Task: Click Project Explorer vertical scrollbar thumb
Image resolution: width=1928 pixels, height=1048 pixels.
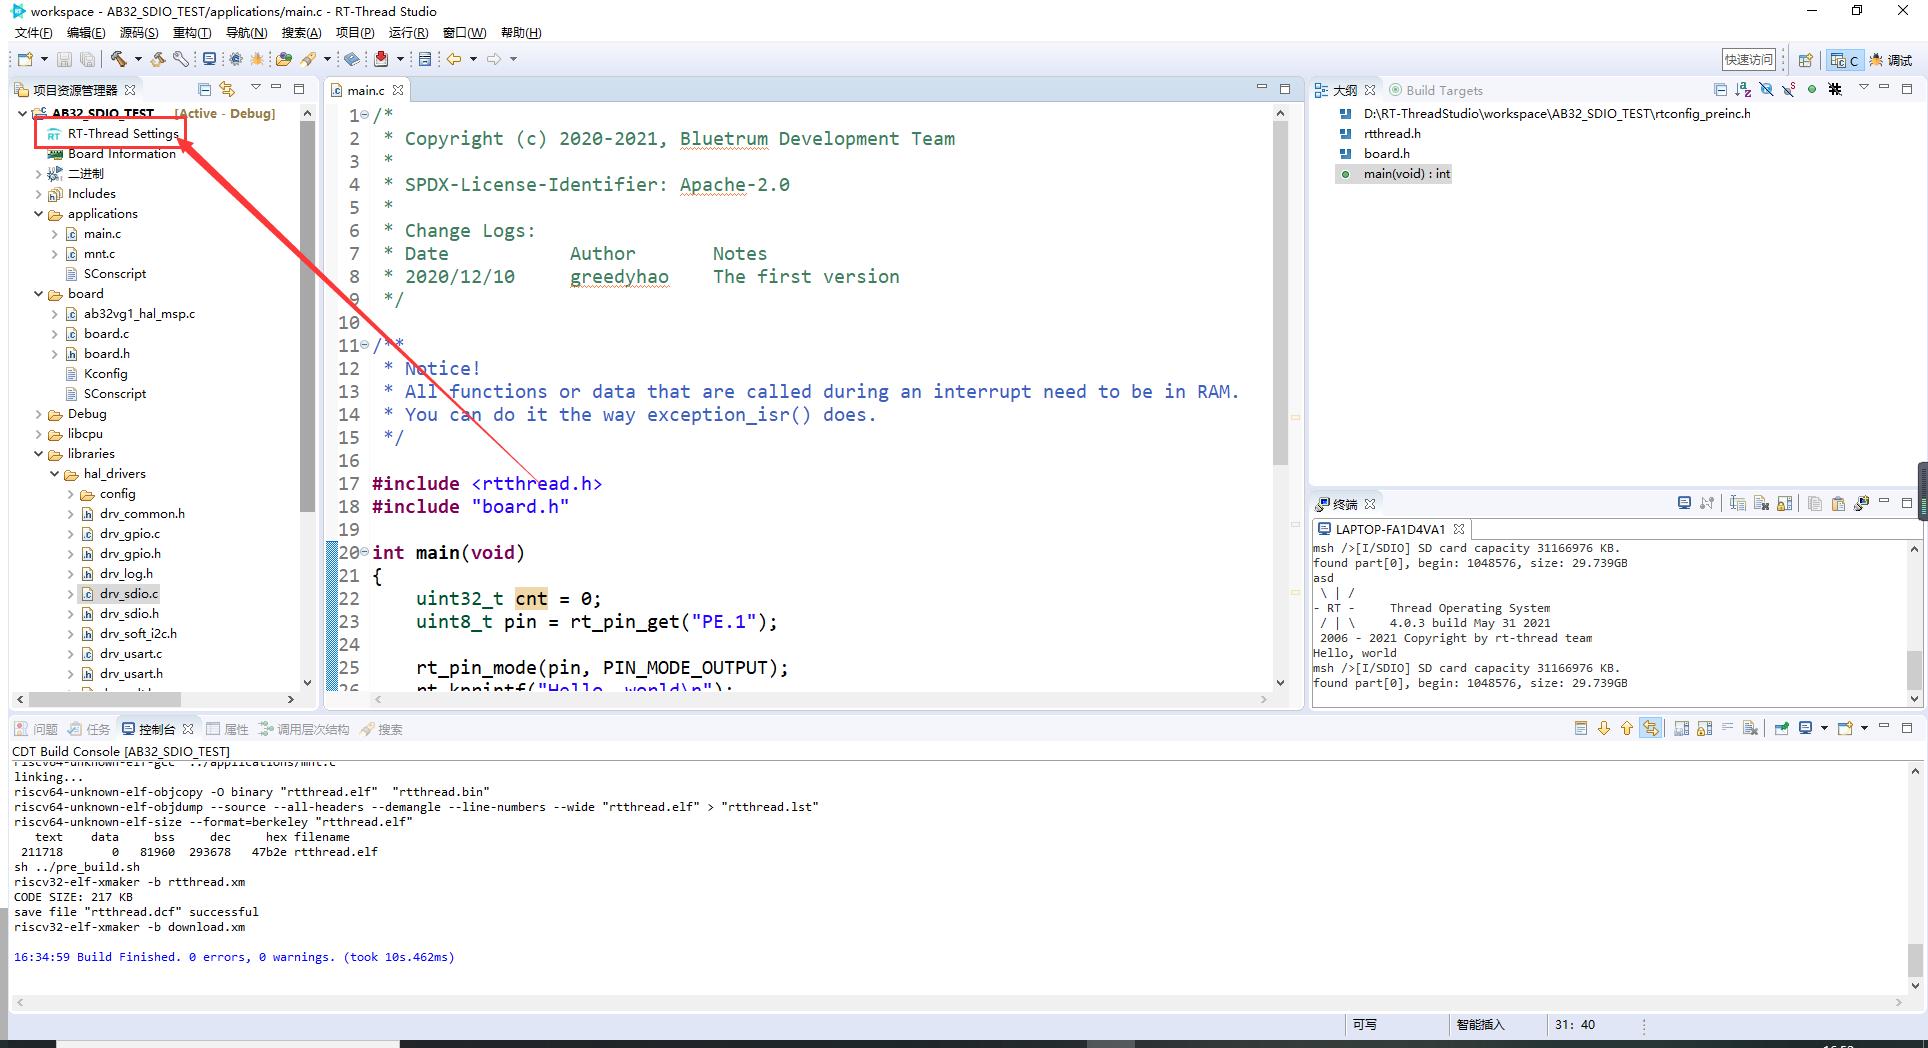Action: 308,315
